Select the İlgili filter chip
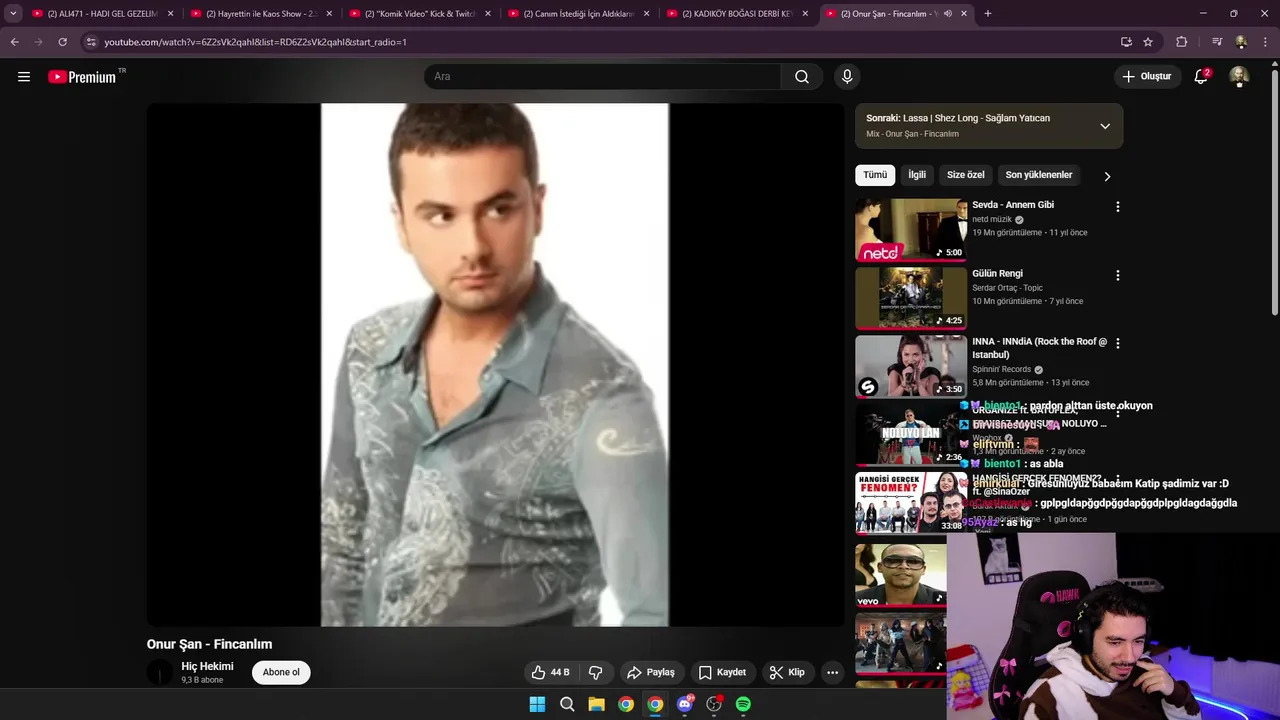Image resolution: width=1280 pixels, height=720 pixels. 917,175
